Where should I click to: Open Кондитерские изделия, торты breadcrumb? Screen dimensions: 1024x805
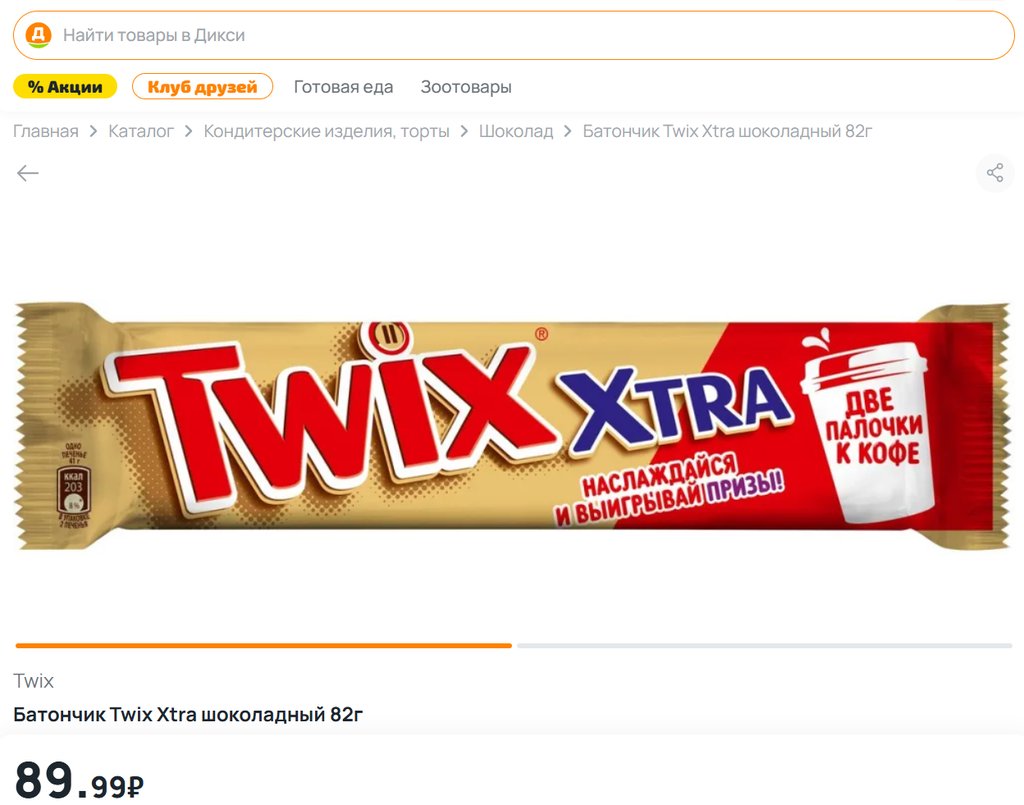[327, 131]
